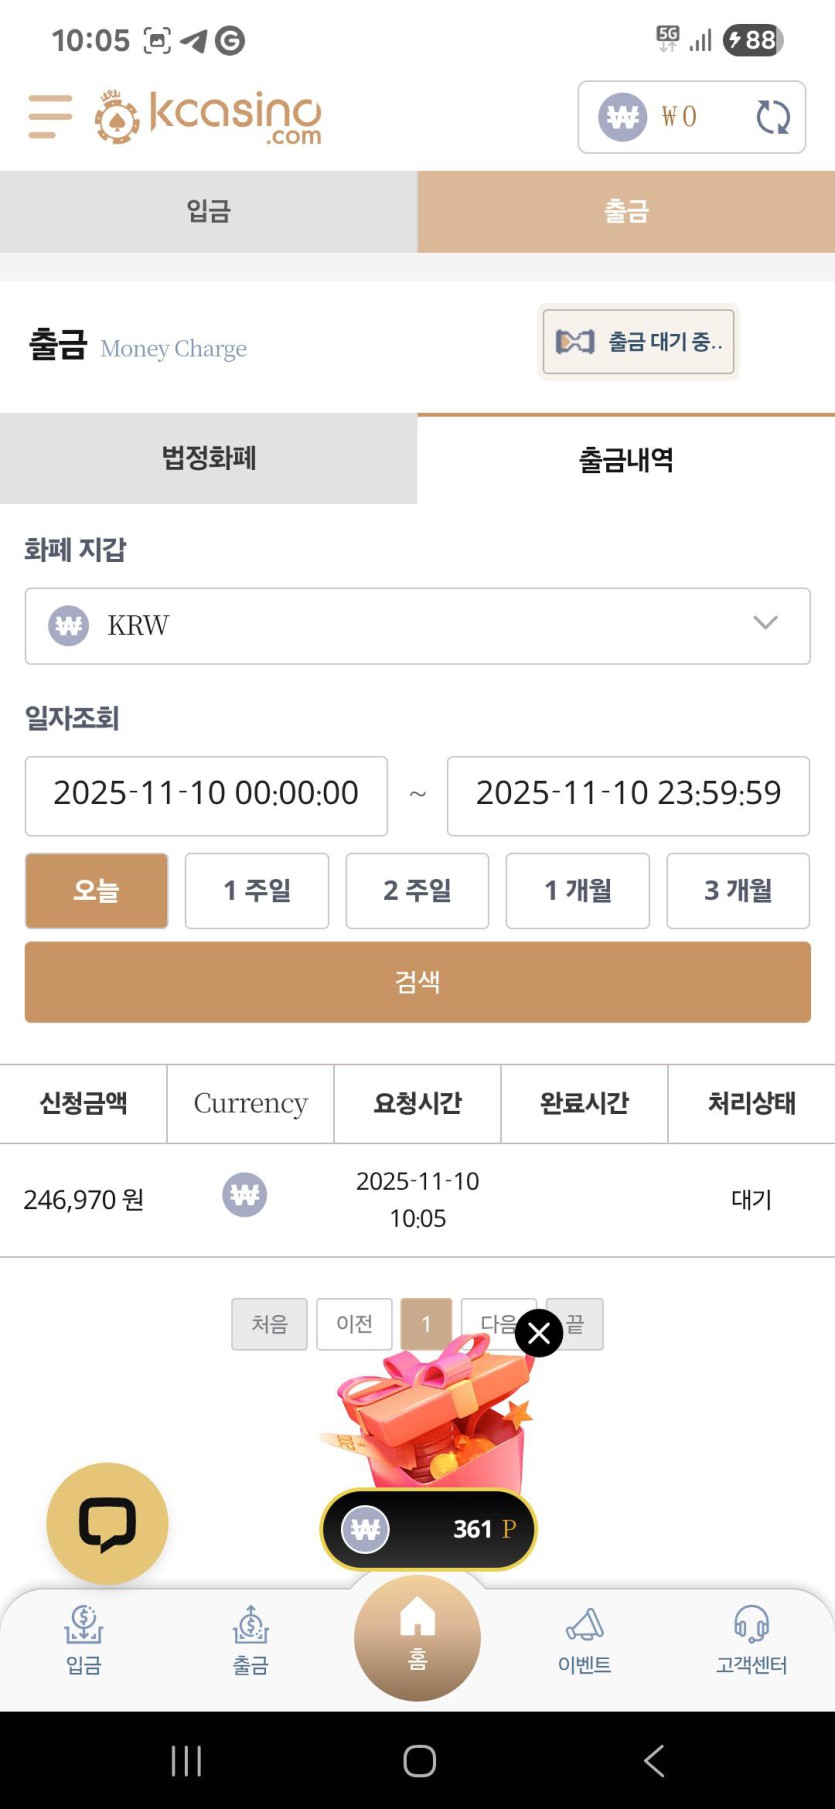Viewport: 835px width, 1809px height.
Task: Select the 1 주일 date range
Action: tap(257, 890)
